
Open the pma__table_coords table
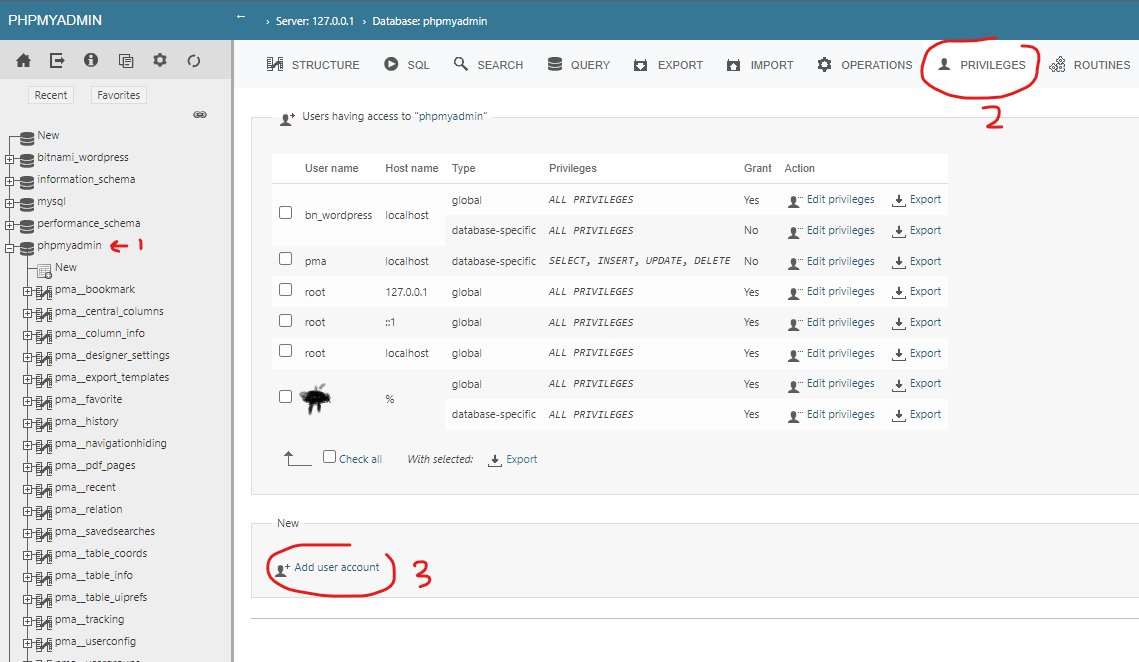(x=101, y=554)
